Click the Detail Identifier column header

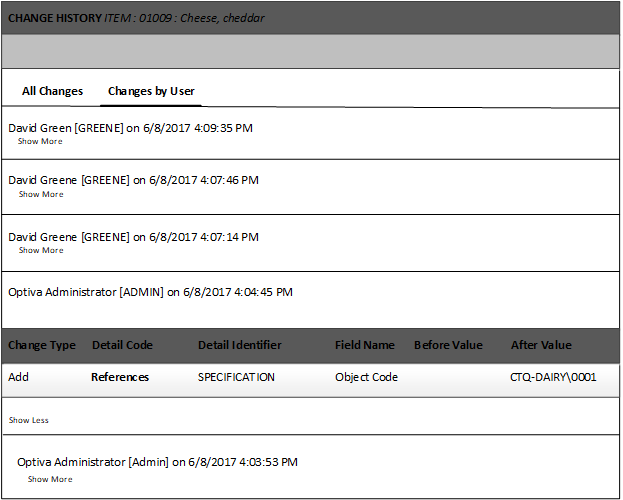[x=240, y=345]
